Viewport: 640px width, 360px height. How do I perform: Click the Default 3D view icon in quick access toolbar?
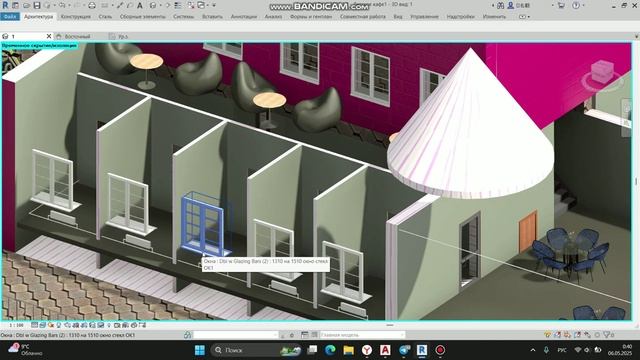click(x=153, y=5)
